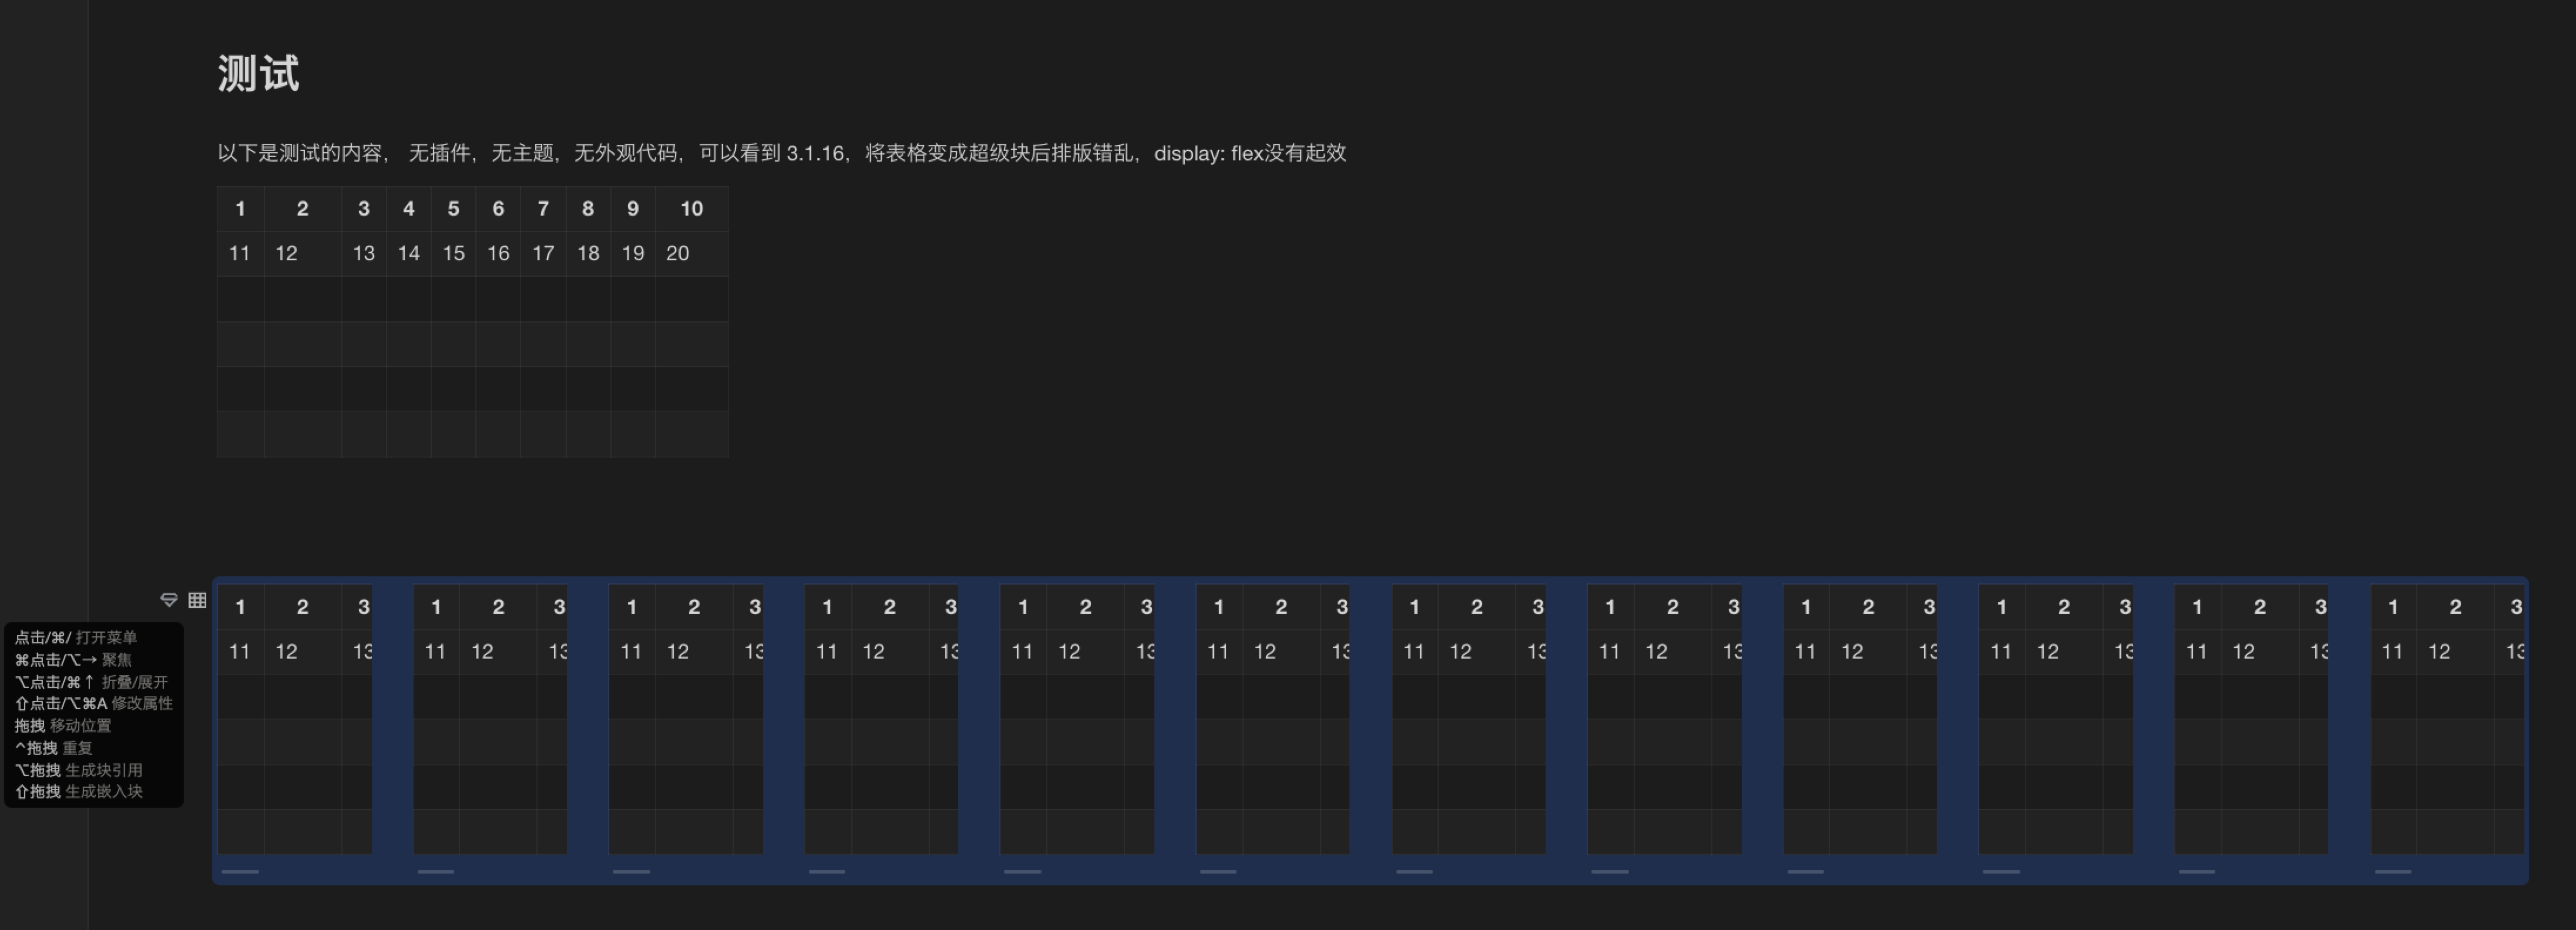Select header cell 10 in the top table

(x=691, y=209)
